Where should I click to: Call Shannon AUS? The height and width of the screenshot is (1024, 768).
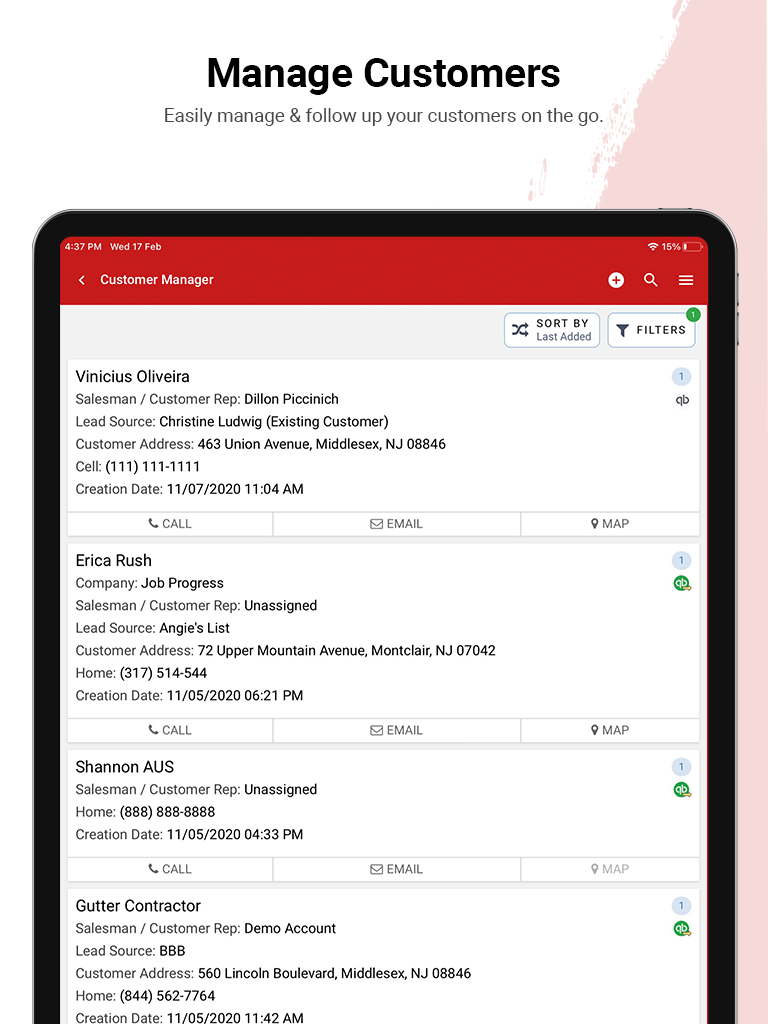point(170,869)
